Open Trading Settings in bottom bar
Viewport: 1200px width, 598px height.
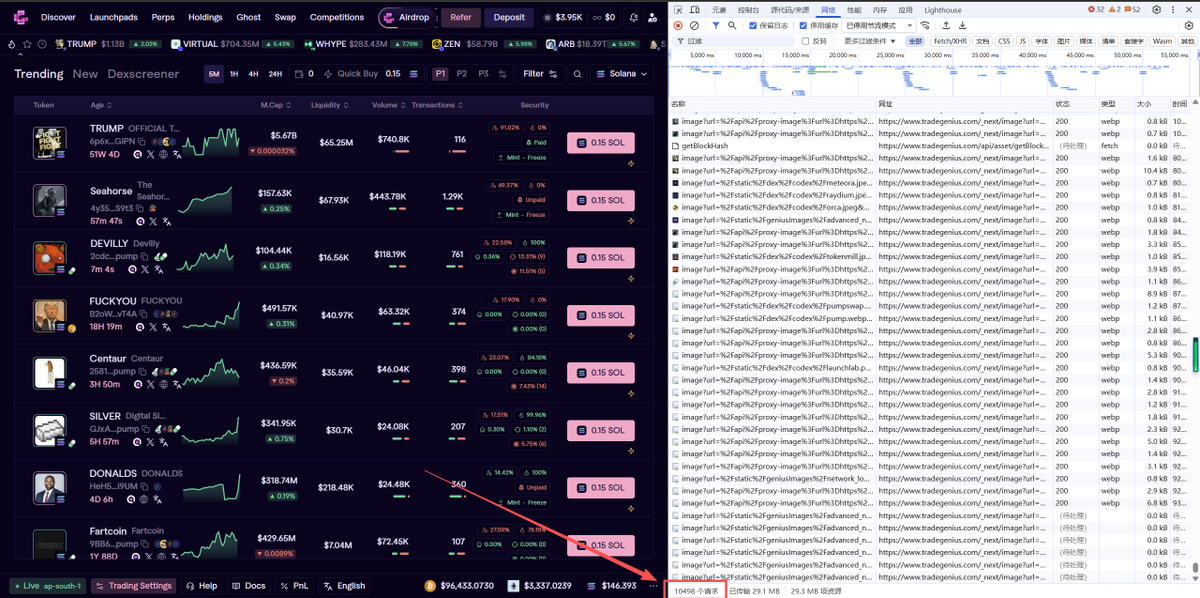(134, 586)
